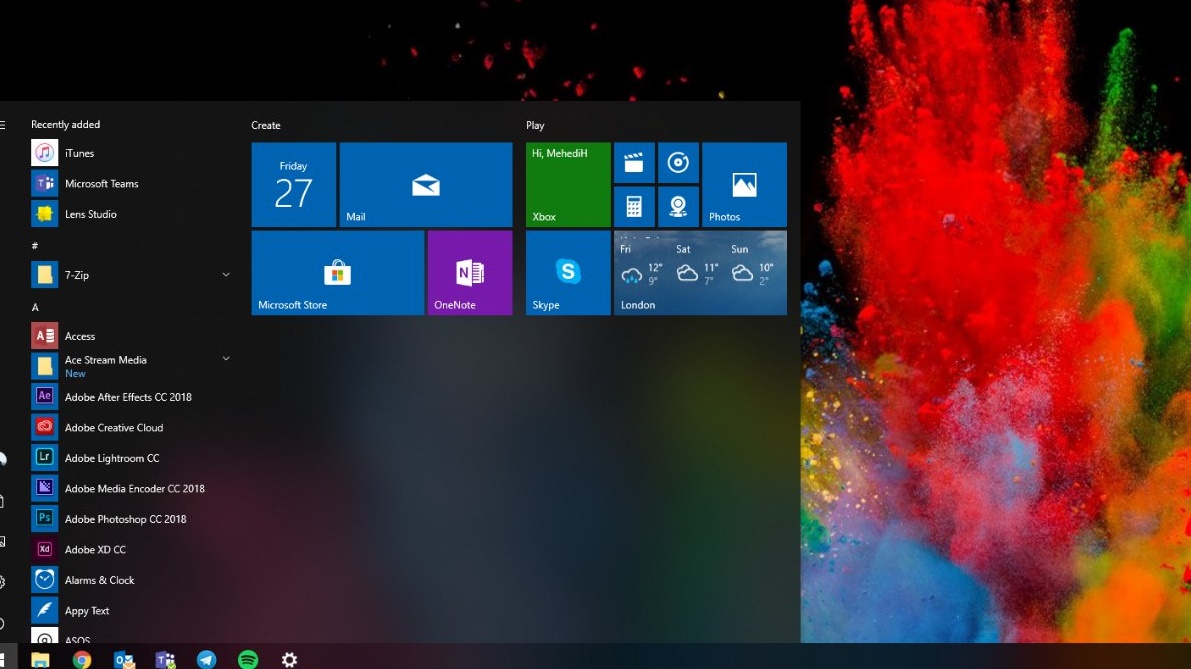Launch Microsoft Teams from the app list

[131, 183]
